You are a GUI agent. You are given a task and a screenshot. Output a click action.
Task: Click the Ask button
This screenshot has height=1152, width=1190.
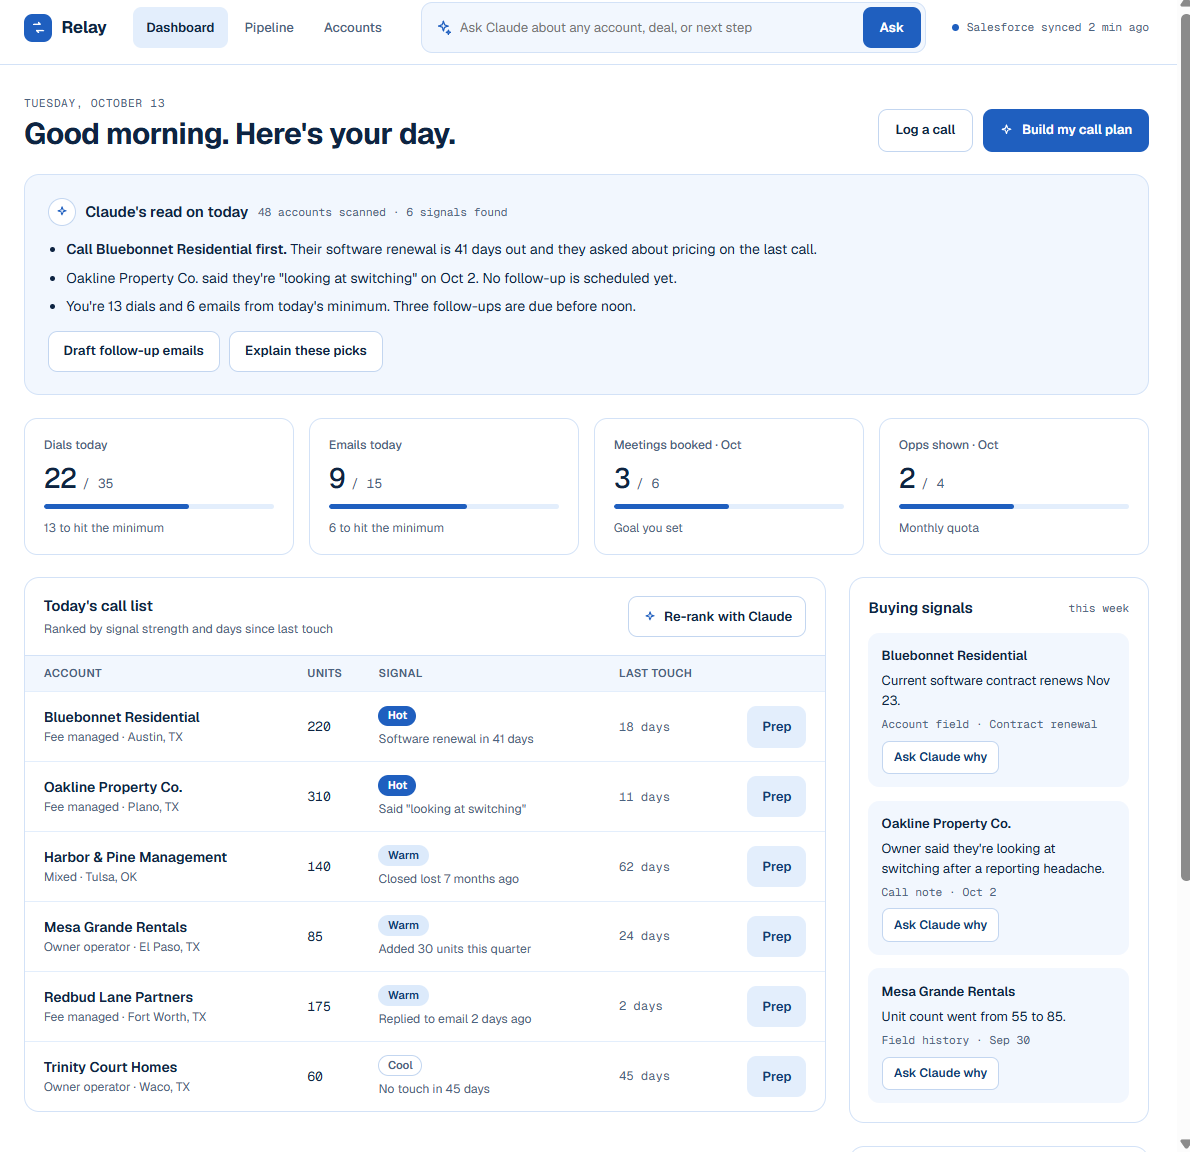pyautogui.click(x=892, y=27)
